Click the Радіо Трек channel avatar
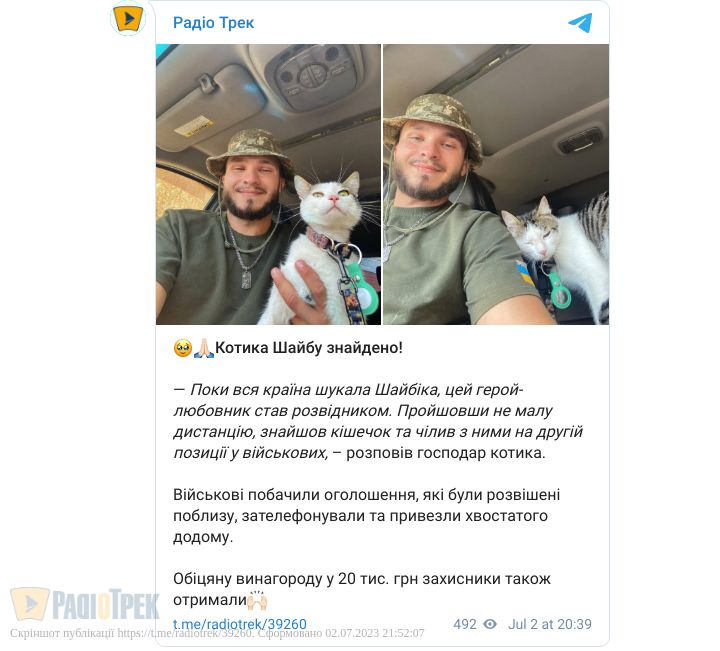 128,20
